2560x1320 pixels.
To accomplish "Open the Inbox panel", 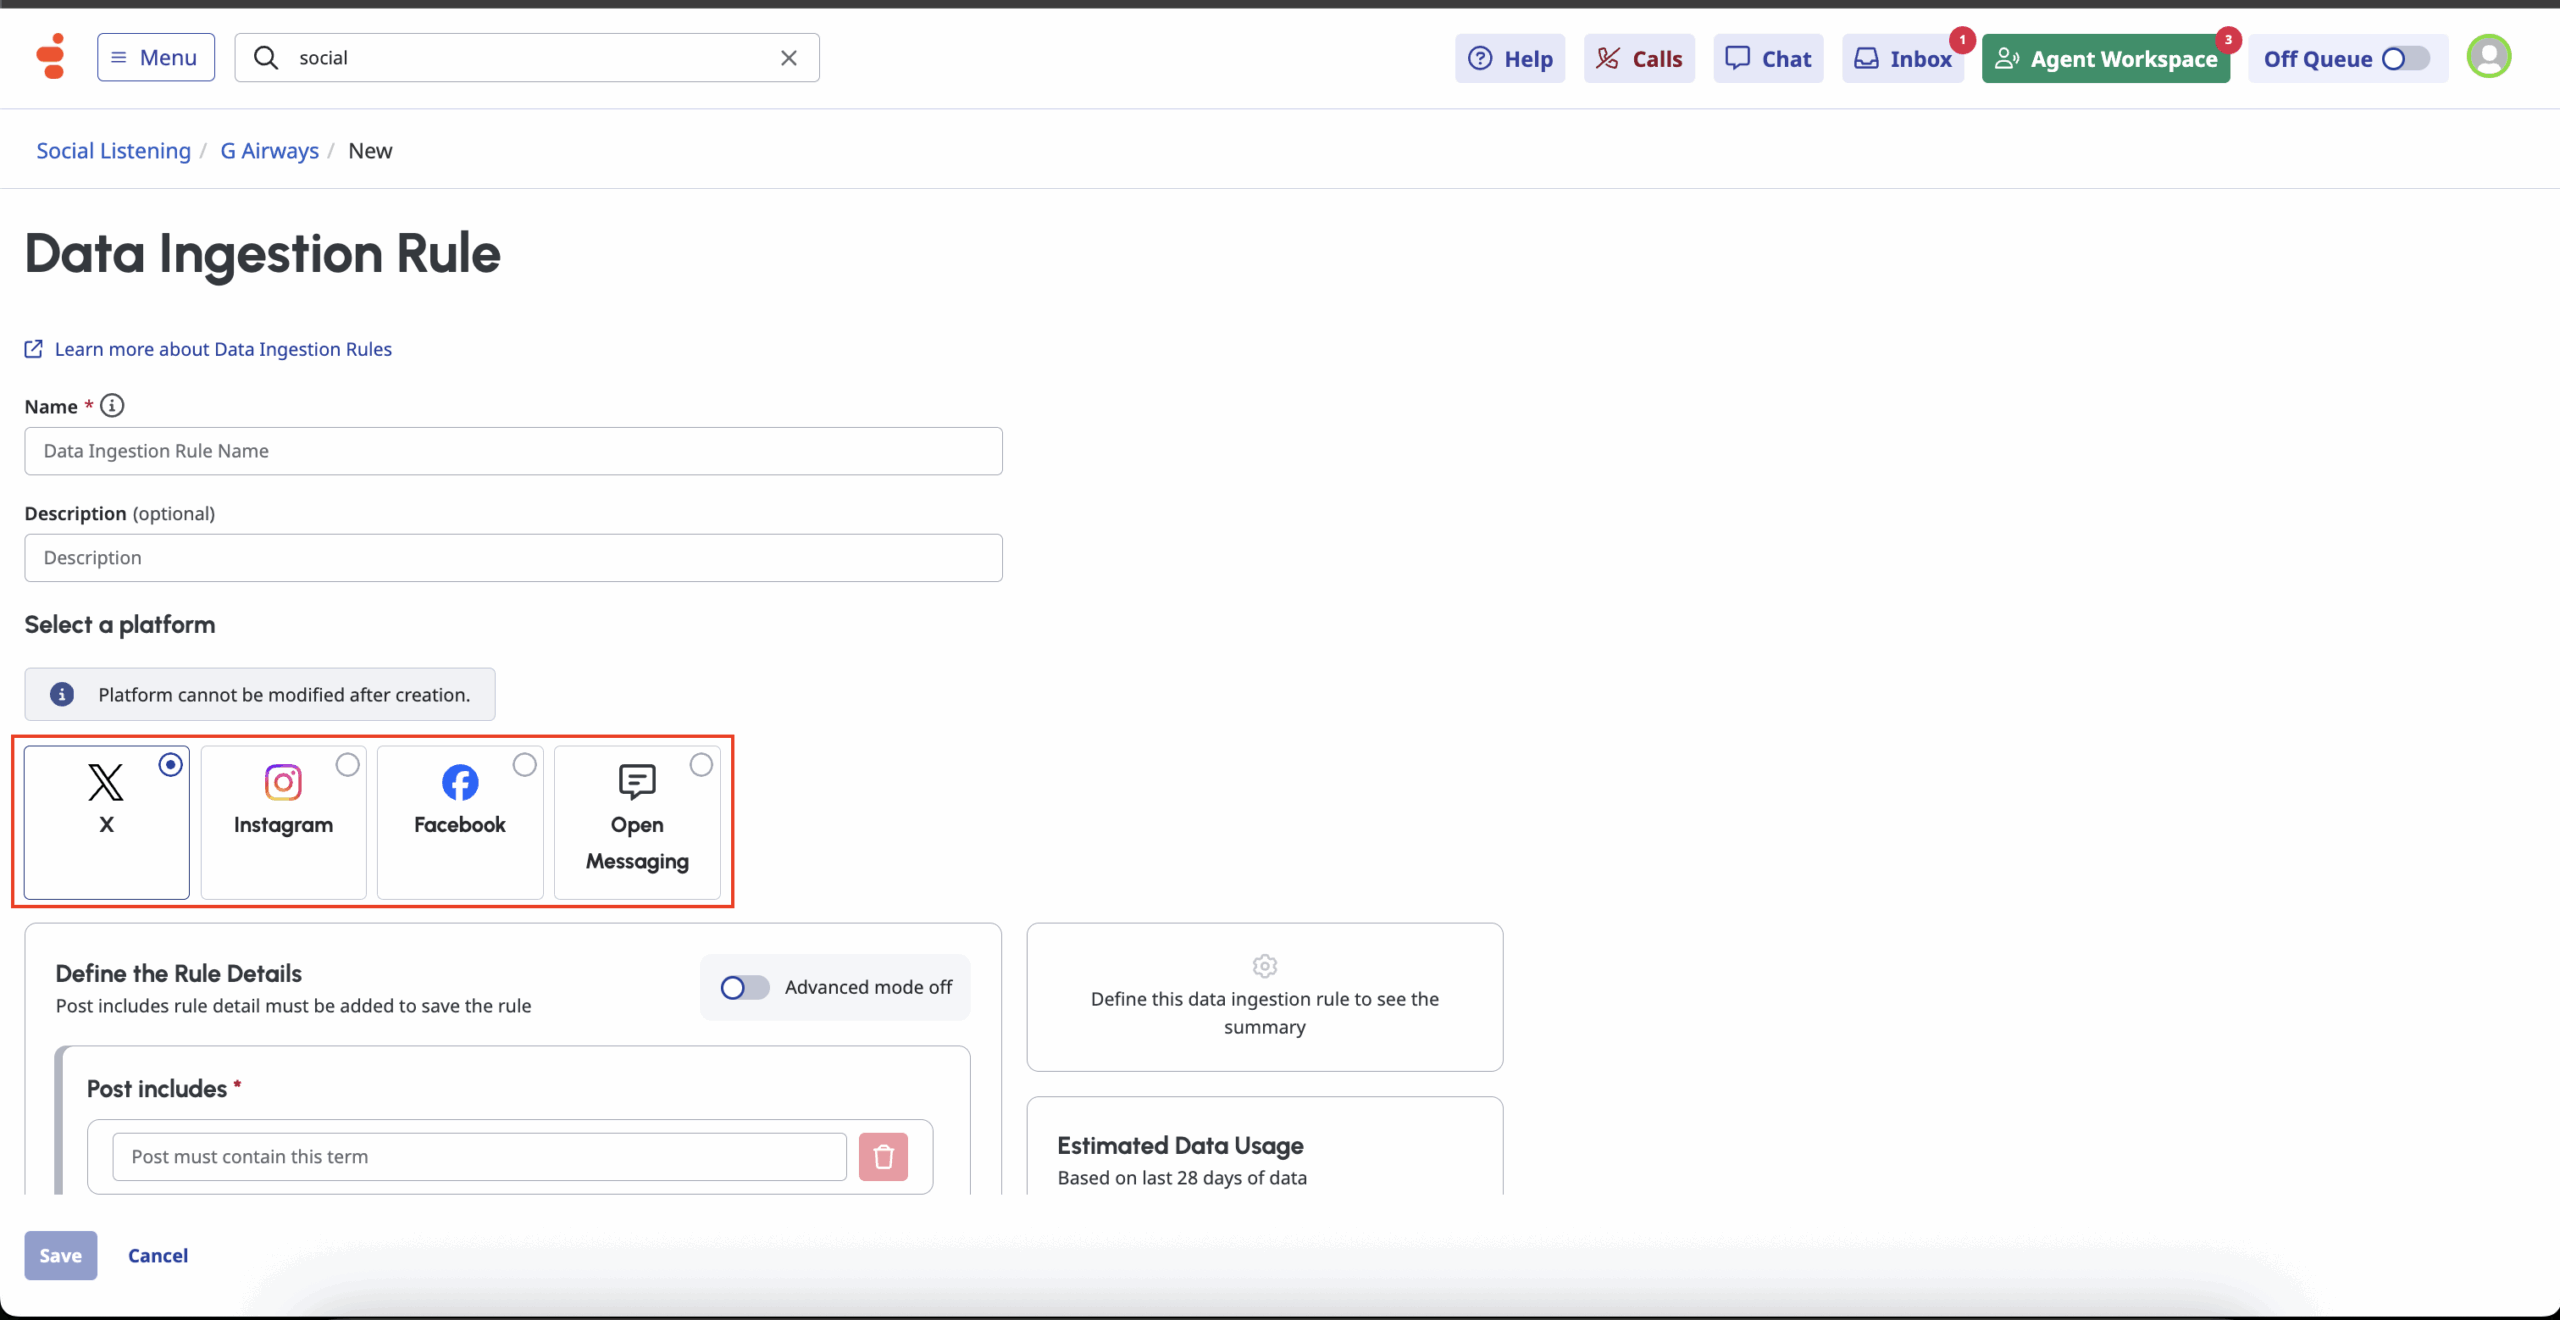I will tap(1903, 59).
